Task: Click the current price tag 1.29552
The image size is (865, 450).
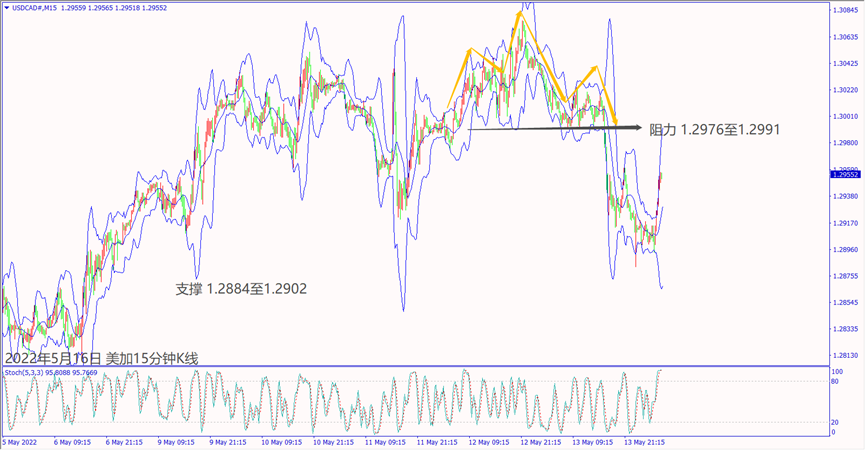Action: point(845,174)
